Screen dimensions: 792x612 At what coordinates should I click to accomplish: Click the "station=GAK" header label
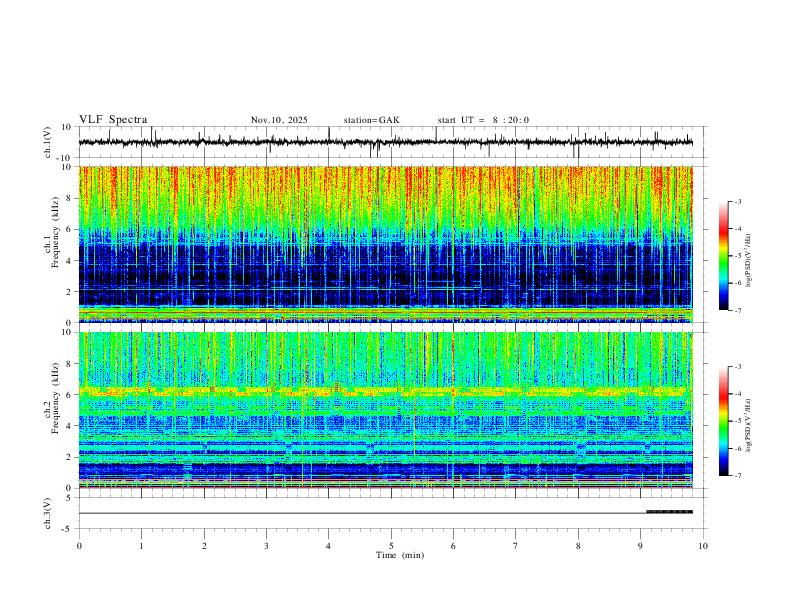pos(371,120)
